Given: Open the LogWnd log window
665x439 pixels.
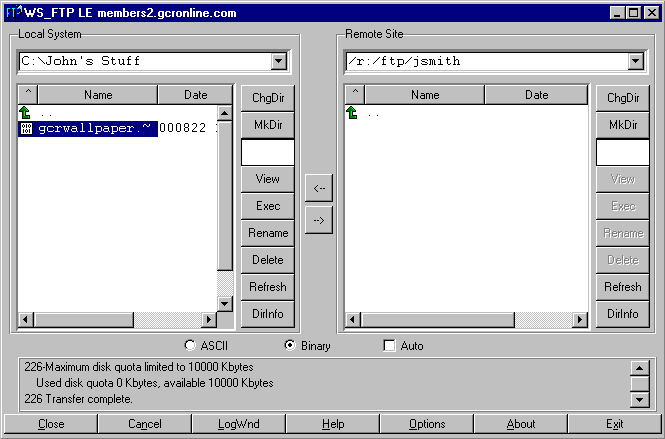Looking at the screenshot, I should [239, 424].
